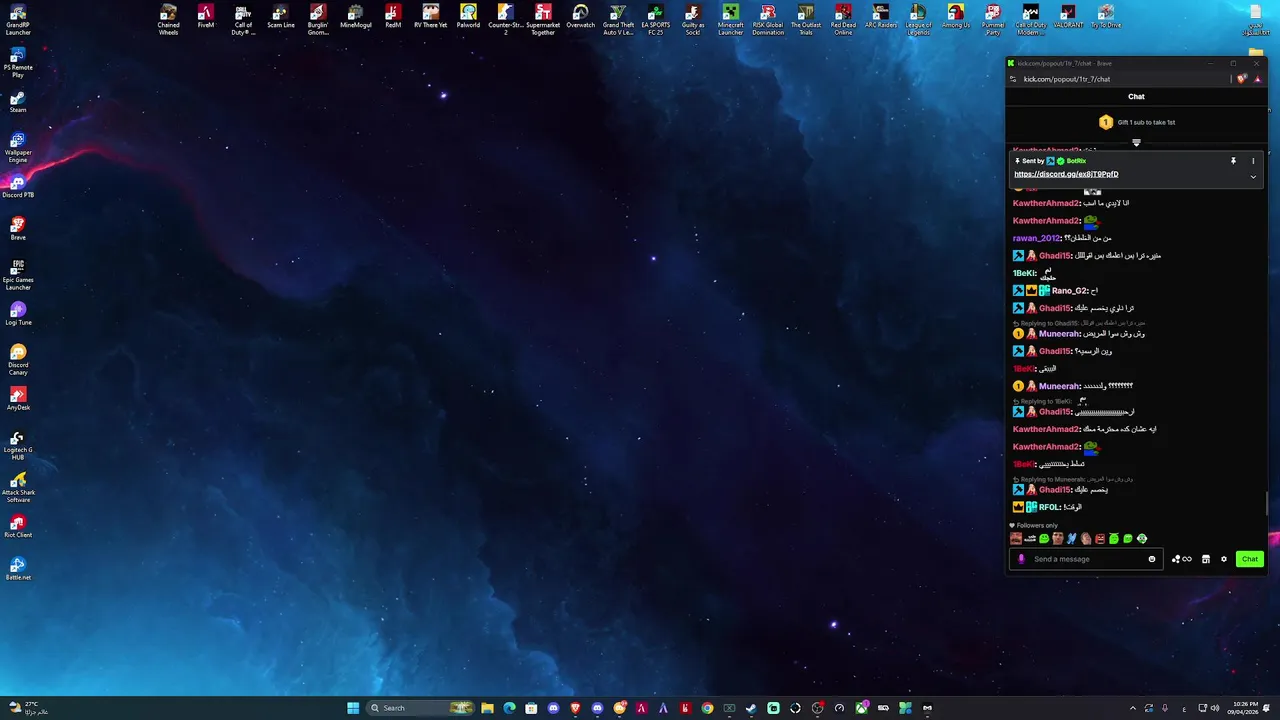Click the kick.com address bar URL

[1067, 79]
